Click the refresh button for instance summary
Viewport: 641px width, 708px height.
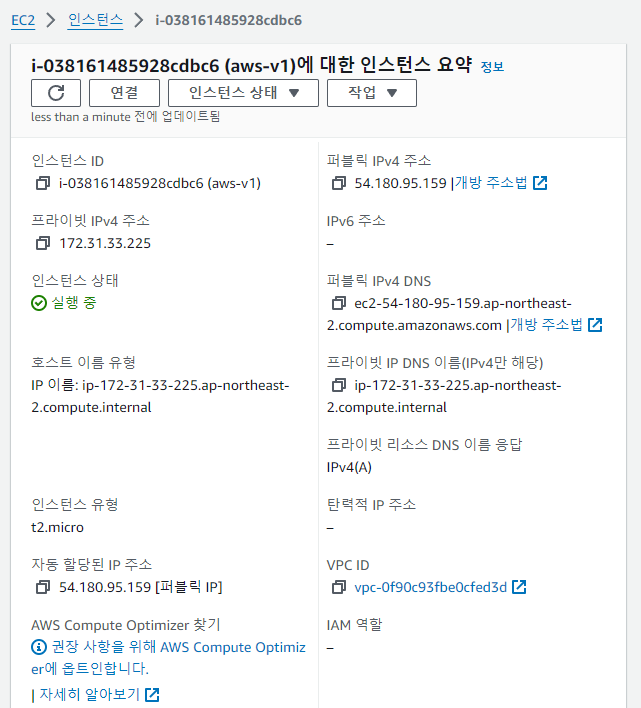point(56,93)
